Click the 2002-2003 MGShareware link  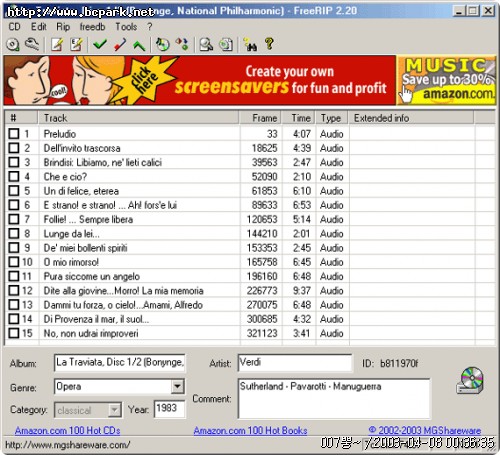425,430
